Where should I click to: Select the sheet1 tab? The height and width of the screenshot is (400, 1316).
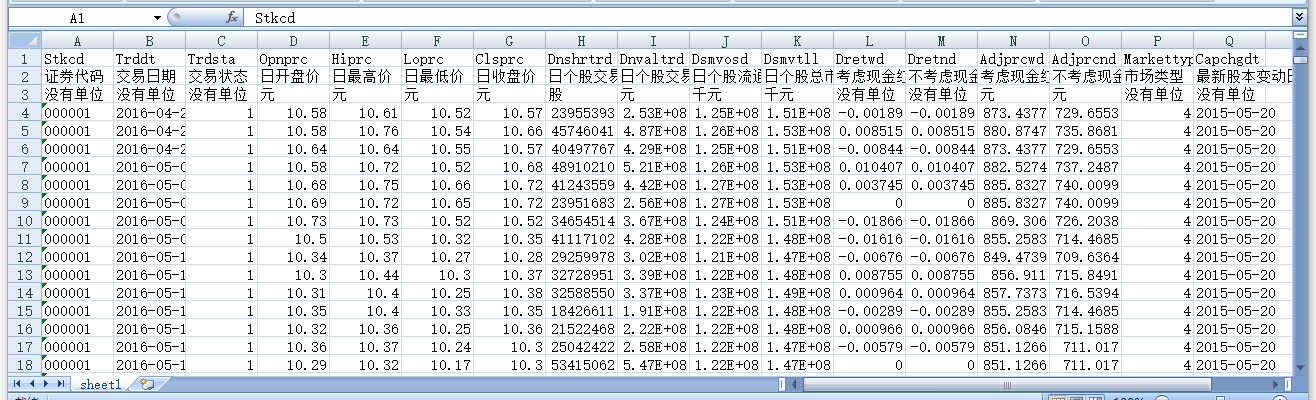tap(101, 384)
